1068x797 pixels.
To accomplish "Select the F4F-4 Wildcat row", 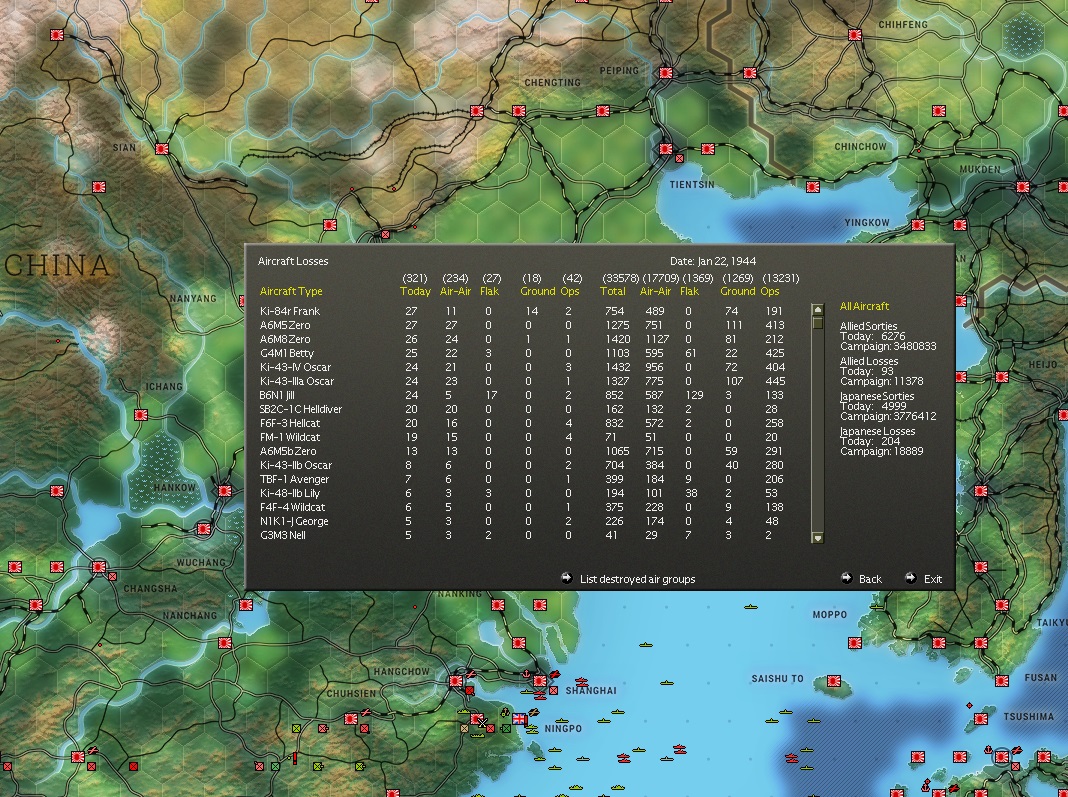I will point(522,507).
